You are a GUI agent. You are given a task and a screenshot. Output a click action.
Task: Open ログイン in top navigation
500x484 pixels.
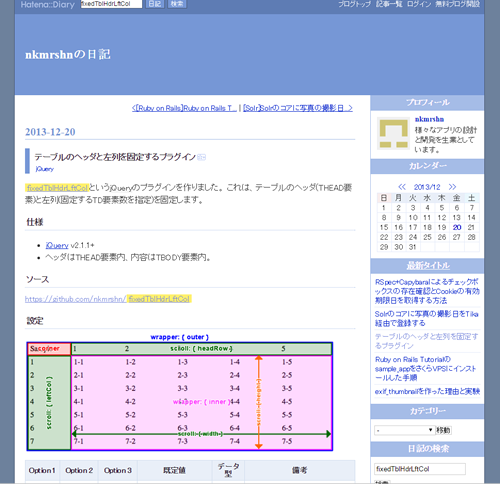tap(419, 4)
